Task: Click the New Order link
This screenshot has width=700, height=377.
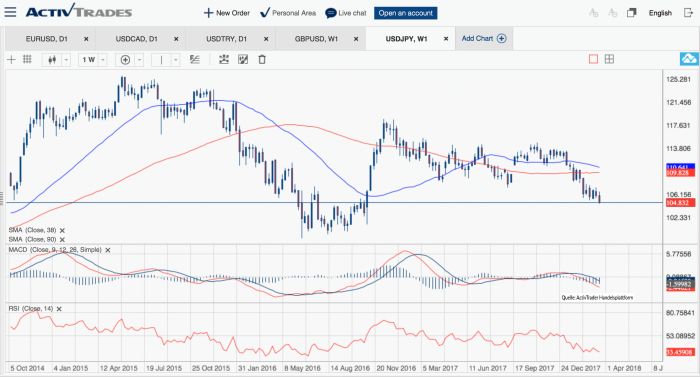Action: 227,13
